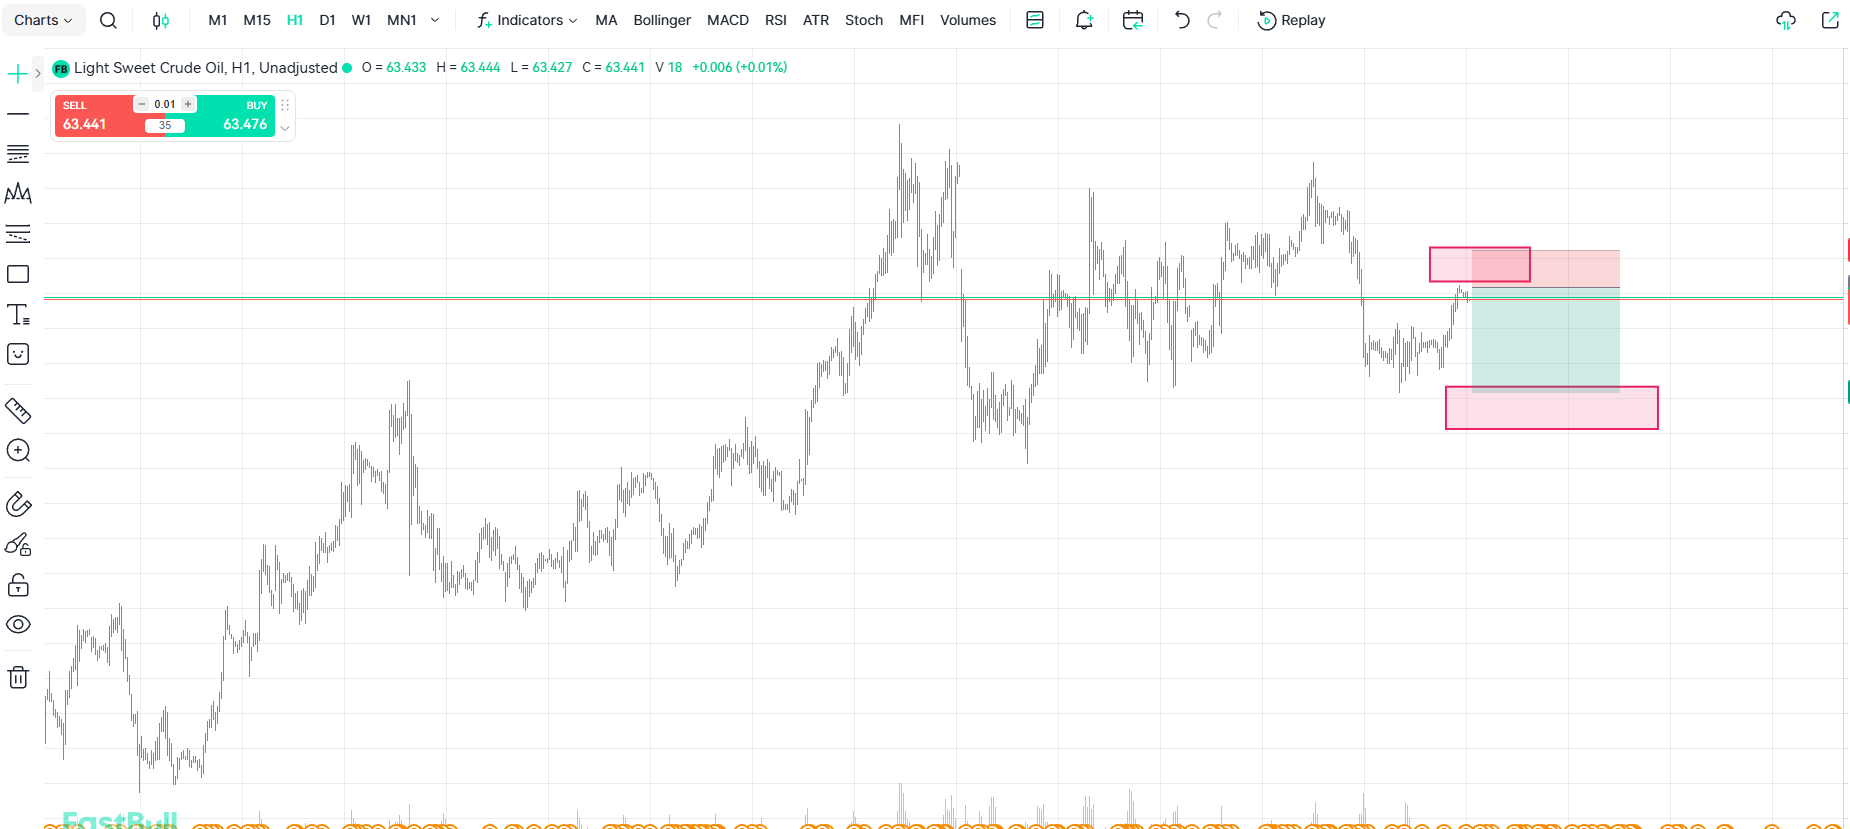This screenshot has height=829, width=1850.
Task: Select the text annotation tool
Action: pyautogui.click(x=18, y=315)
